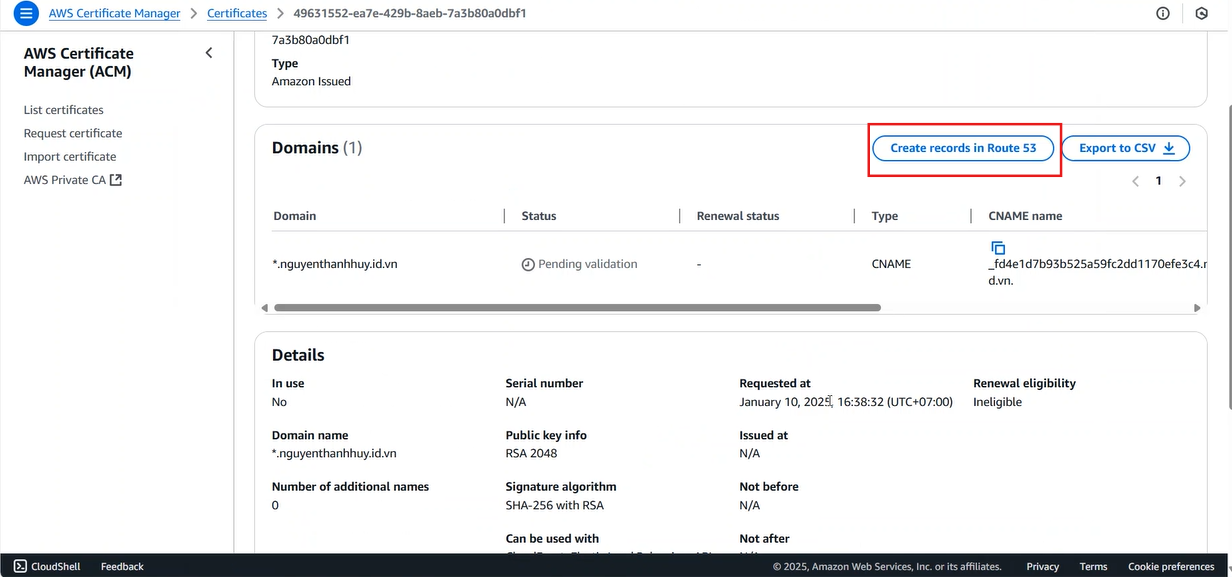The width and height of the screenshot is (1232, 577).
Task: Select page 1 in domains pagination
Action: click(1159, 181)
